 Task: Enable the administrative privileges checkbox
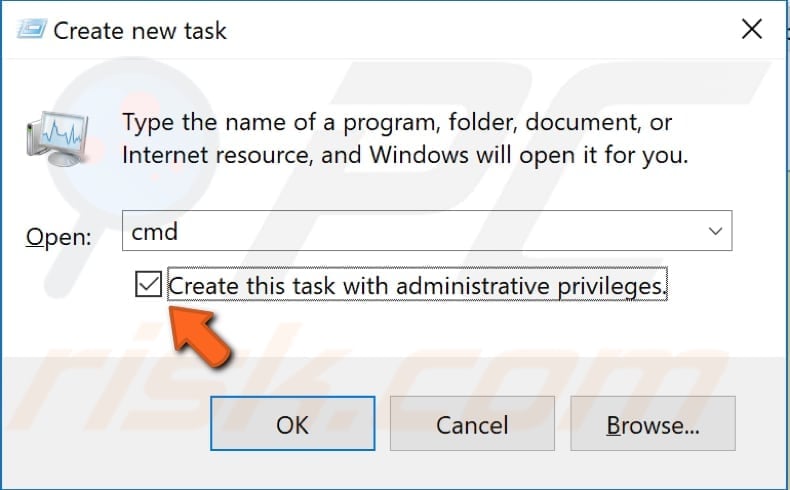click(x=148, y=286)
